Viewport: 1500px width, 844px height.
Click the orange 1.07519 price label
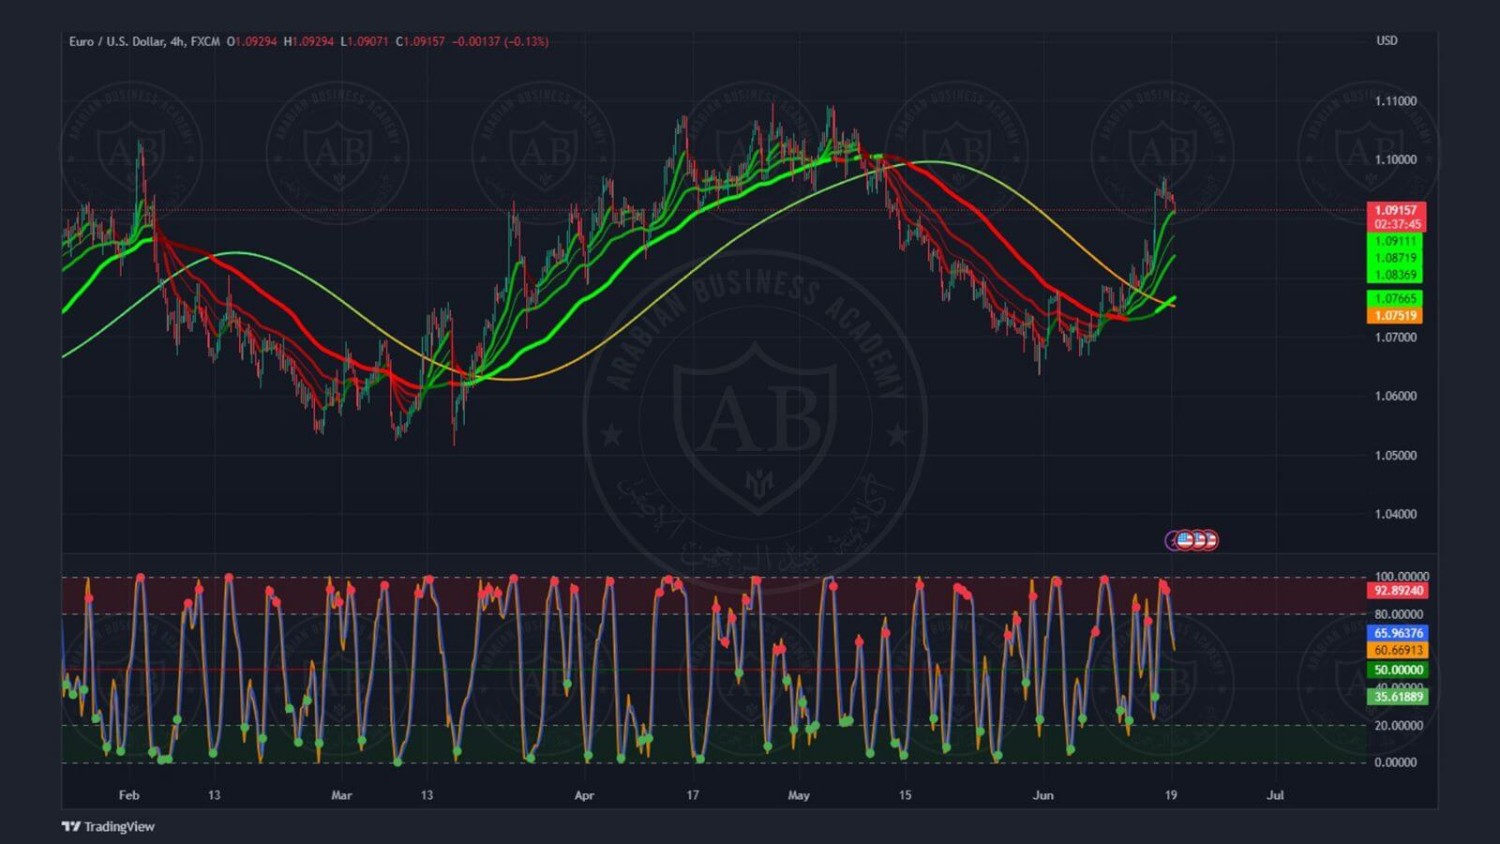point(1395,316)
